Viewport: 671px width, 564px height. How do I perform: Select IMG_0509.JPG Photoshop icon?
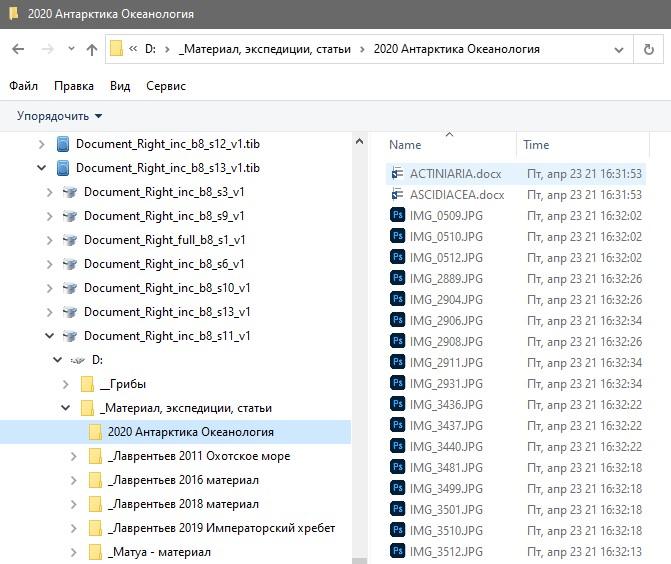[398, 214]
